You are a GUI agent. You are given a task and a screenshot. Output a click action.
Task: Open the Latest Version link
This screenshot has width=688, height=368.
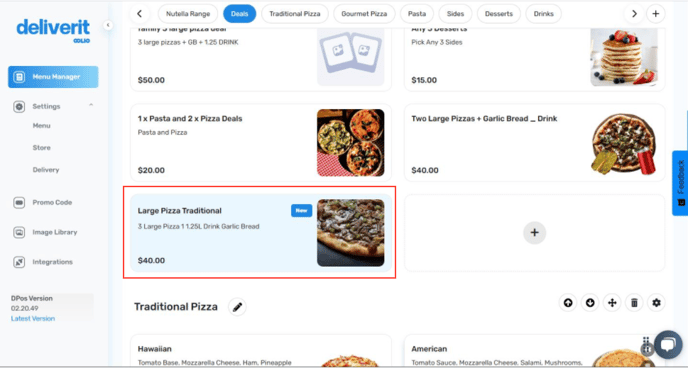33,318
